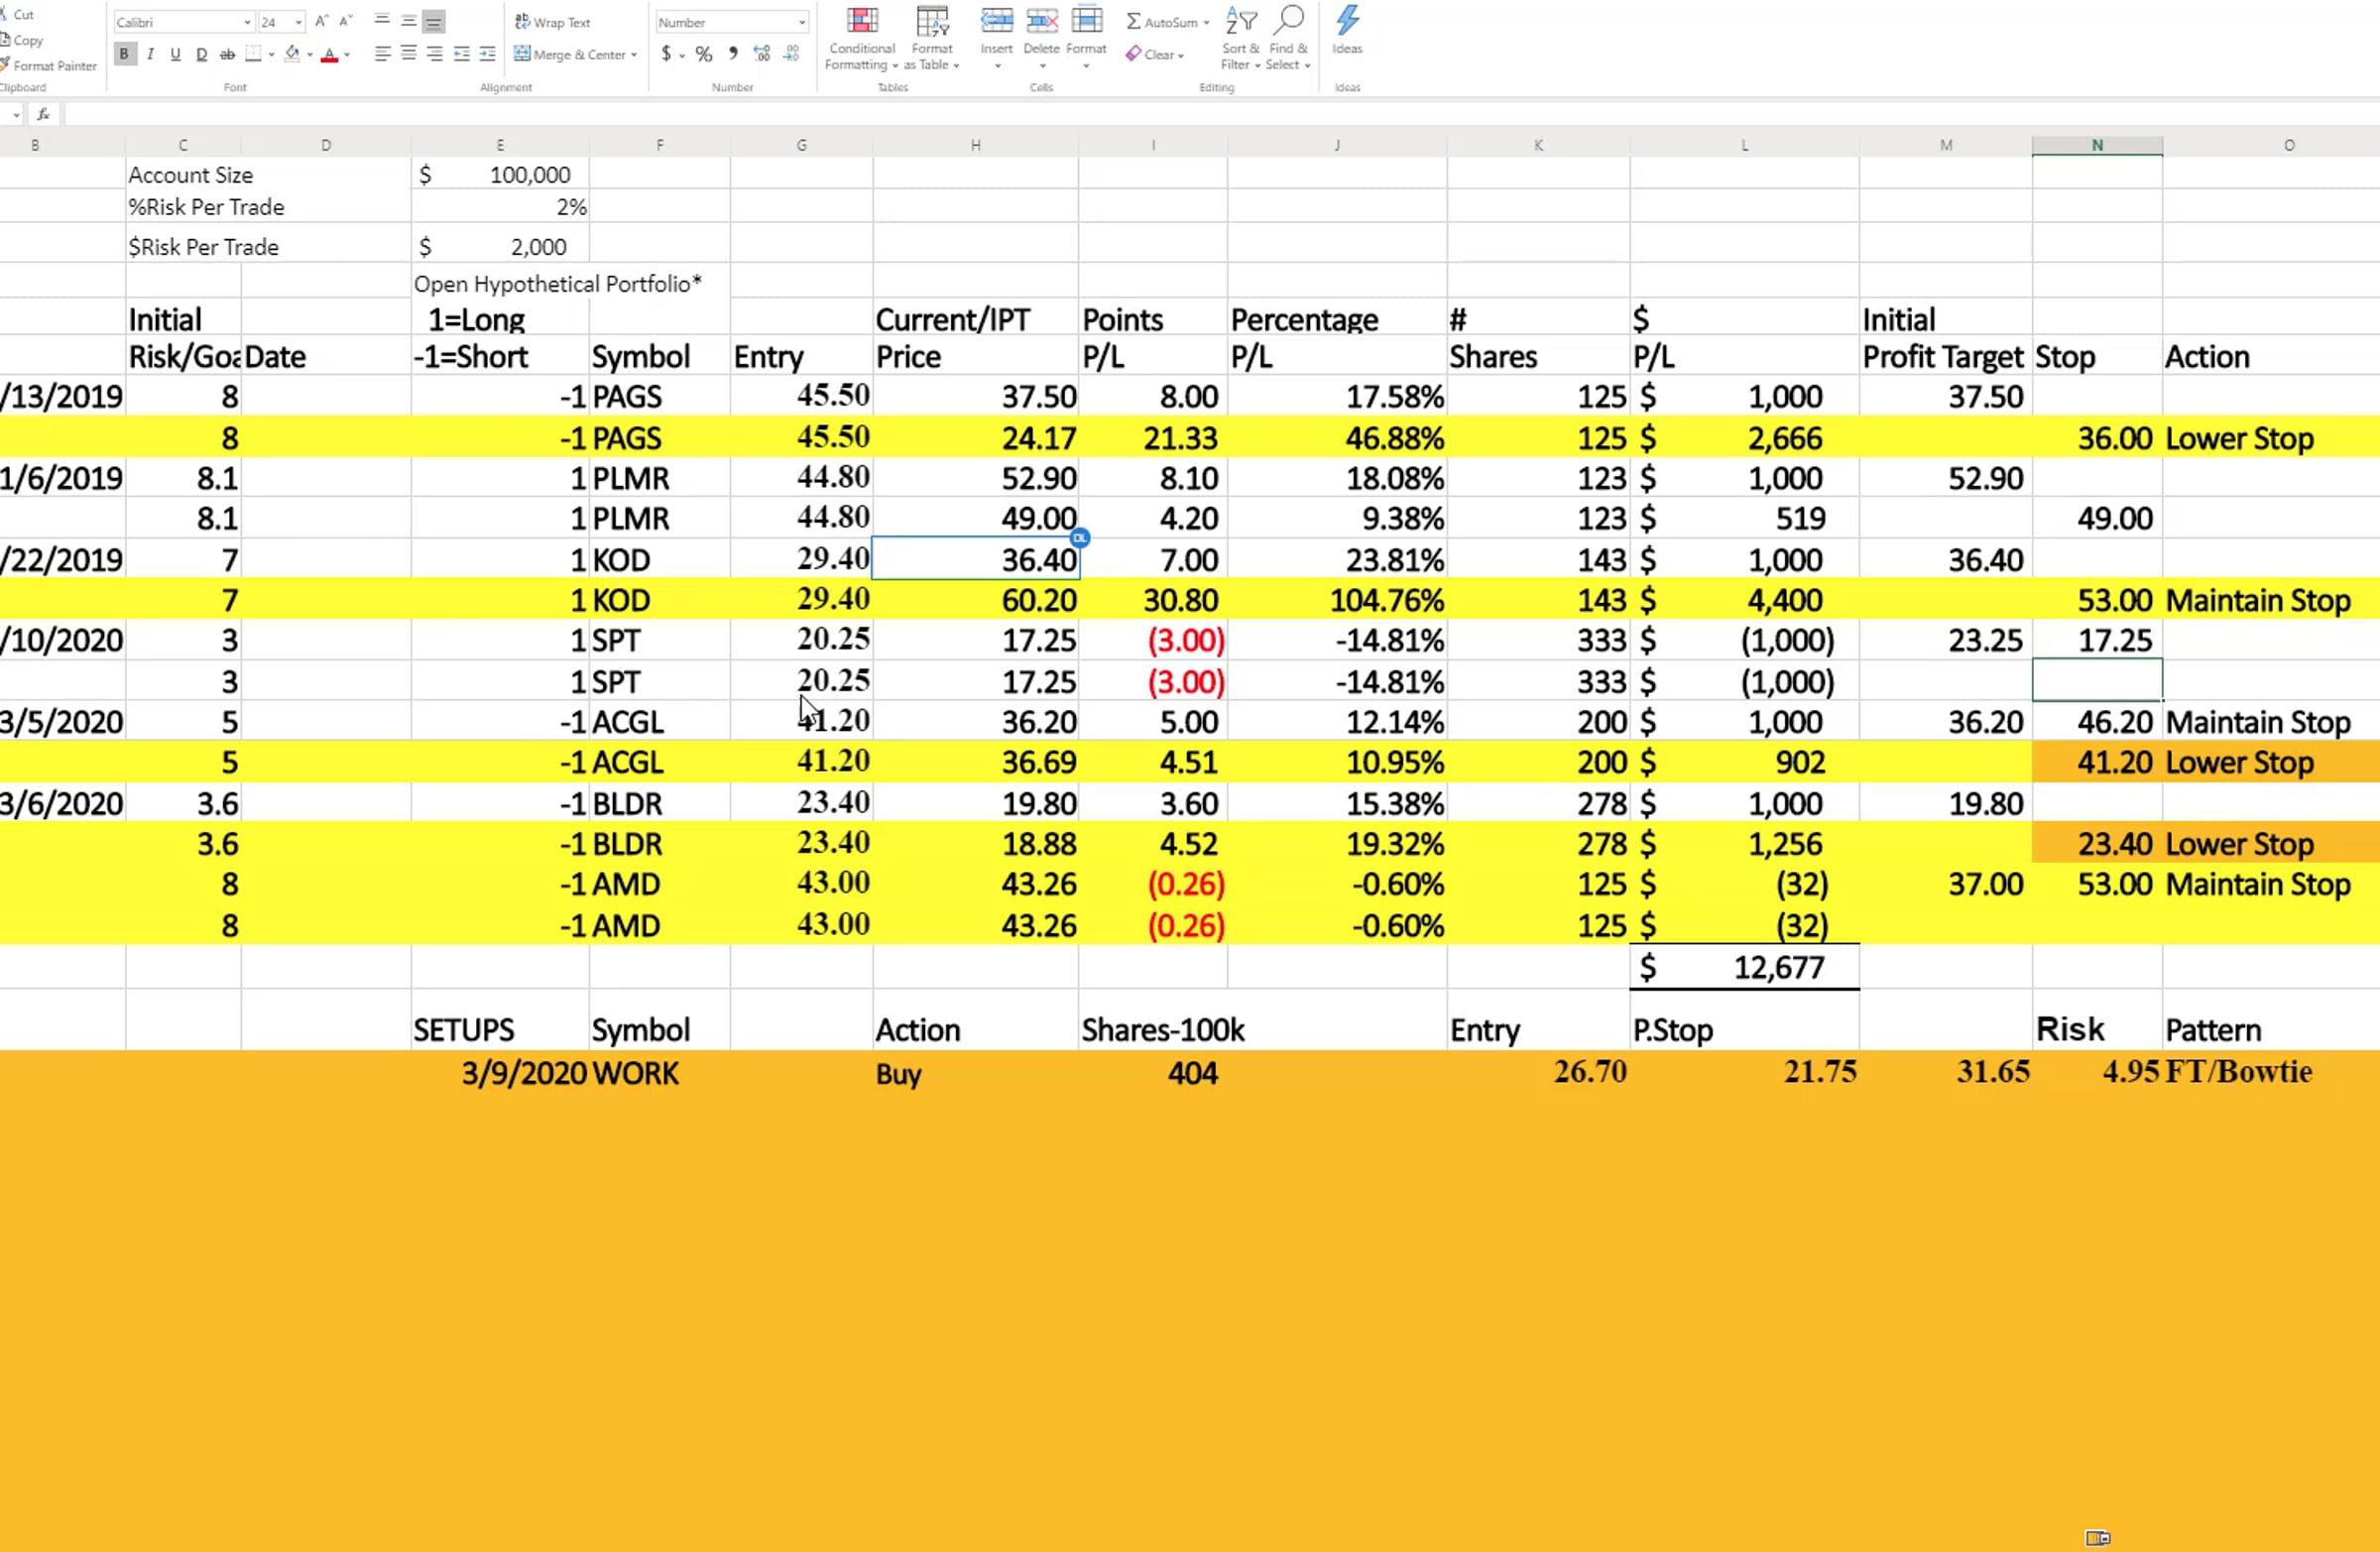
Task: Increase decimal places
Action: coord(762,54)
